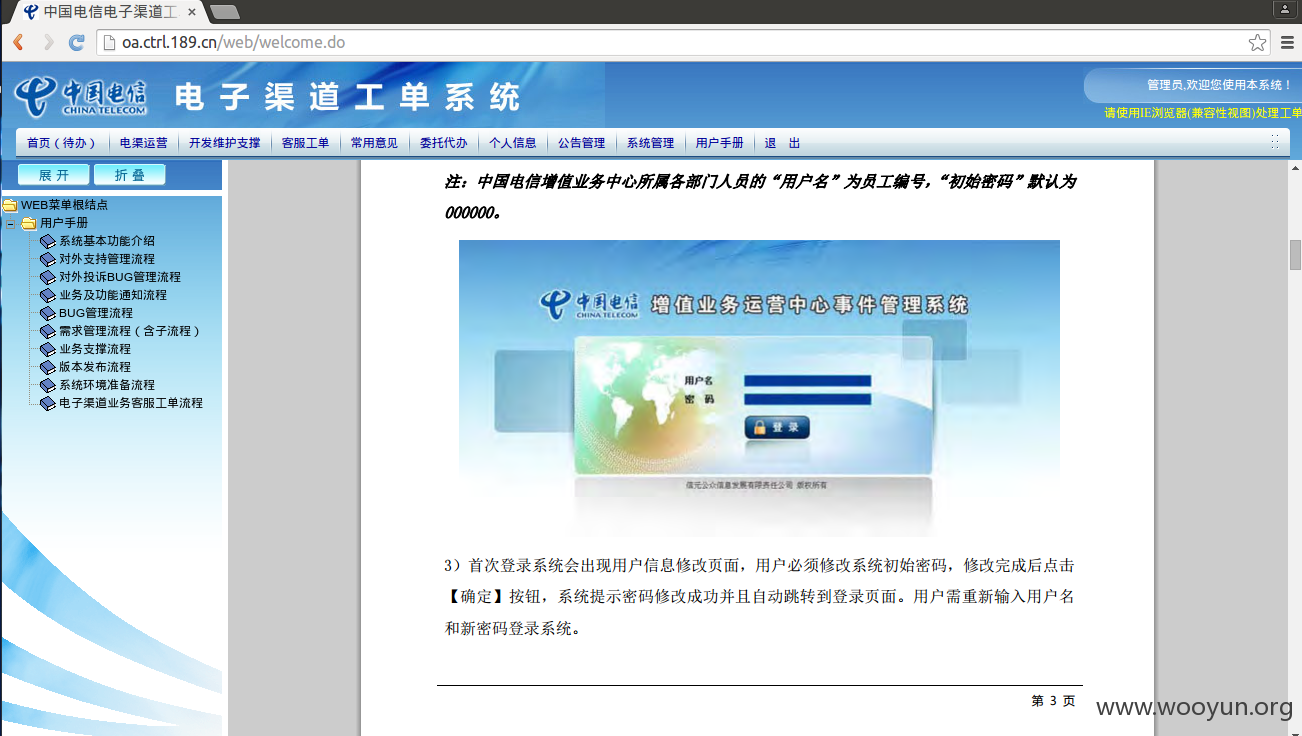Open 系统基本功能介绍 tree item
The width and height of the screenshot is (1302, 736).
point(107,241)
